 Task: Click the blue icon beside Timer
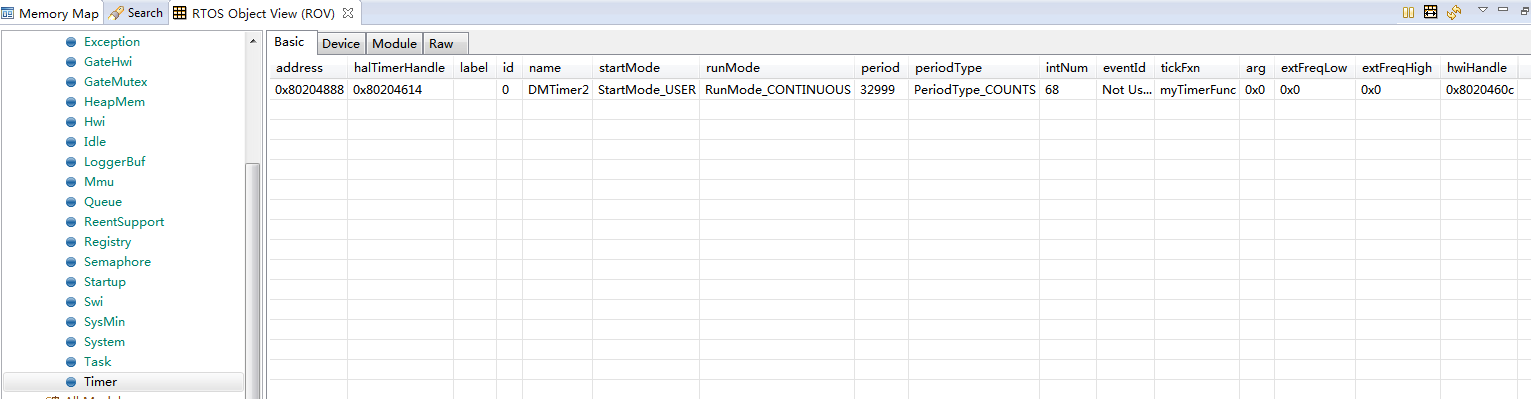[71, 382]
